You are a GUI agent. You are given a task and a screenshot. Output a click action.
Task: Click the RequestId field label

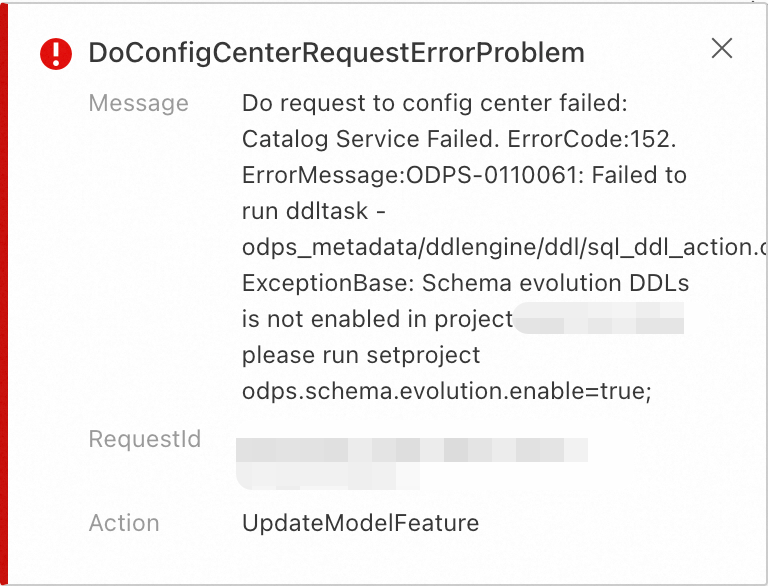click(x=145, y=439)
